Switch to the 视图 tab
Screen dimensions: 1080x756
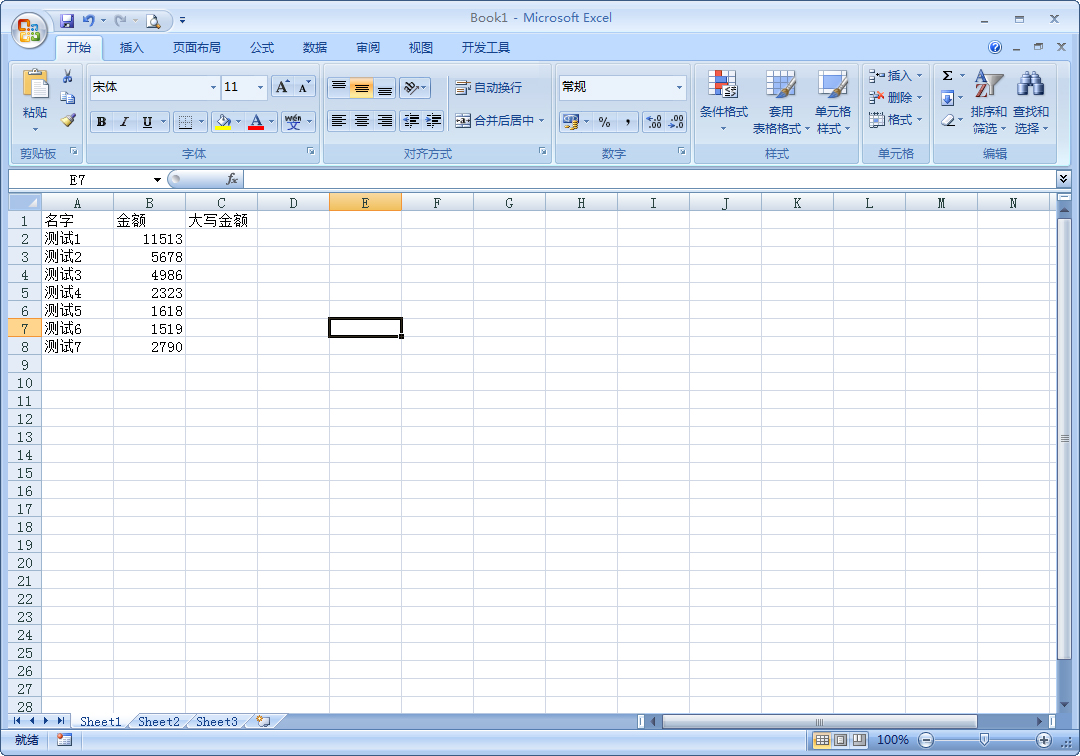421,48
